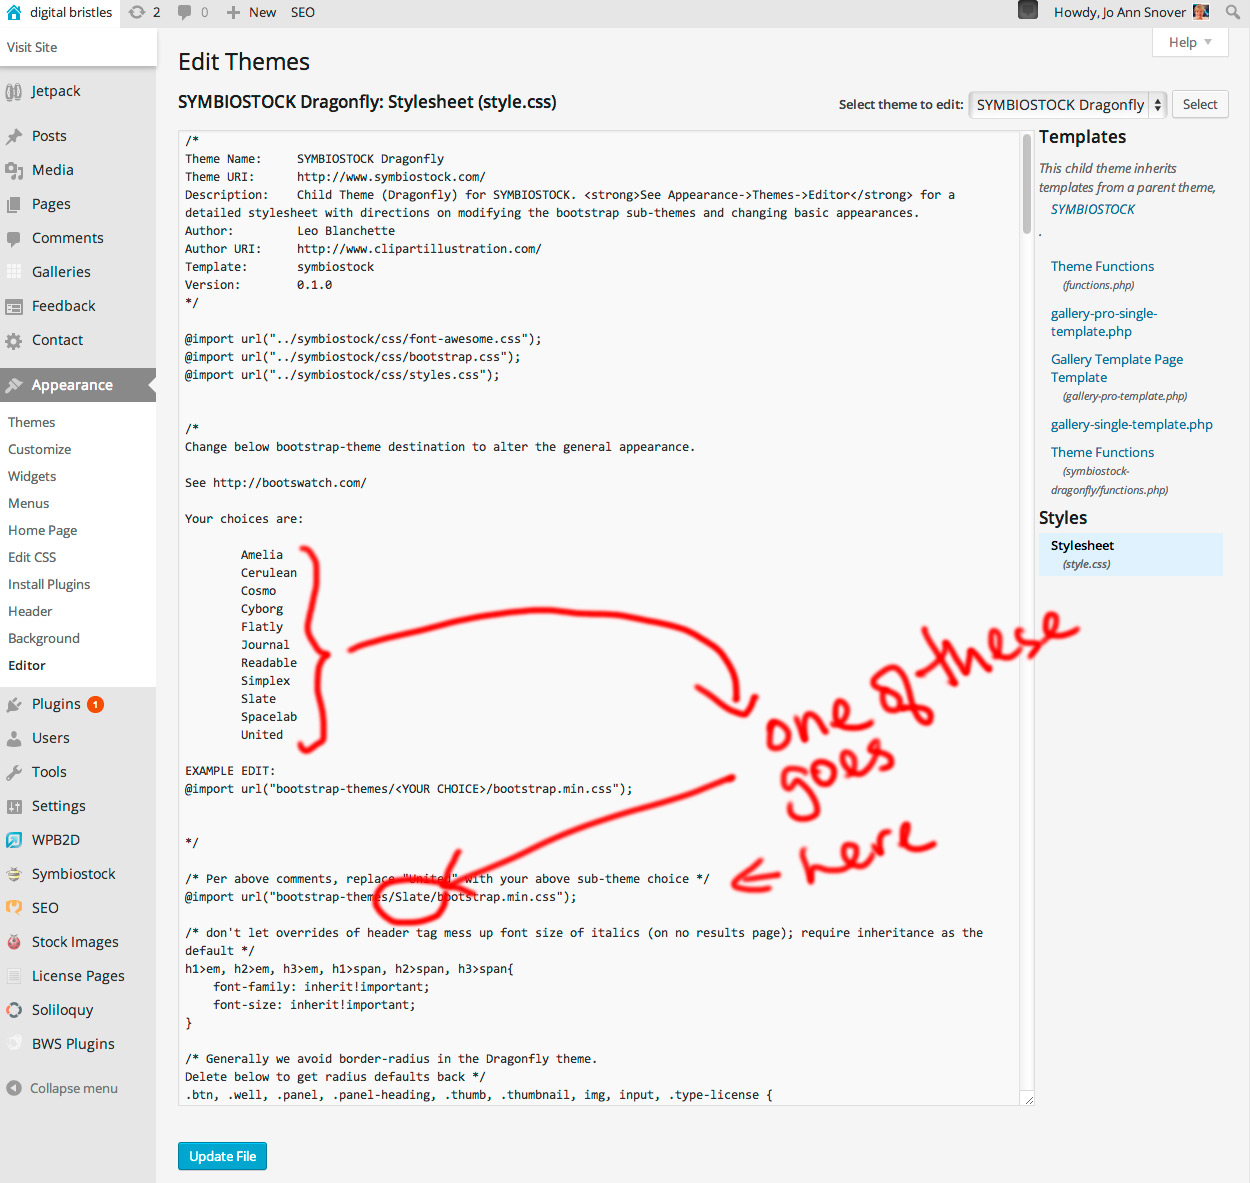
Task: Click the Feedback form icon
Action: pyautogui.click(x=14, y=306)
